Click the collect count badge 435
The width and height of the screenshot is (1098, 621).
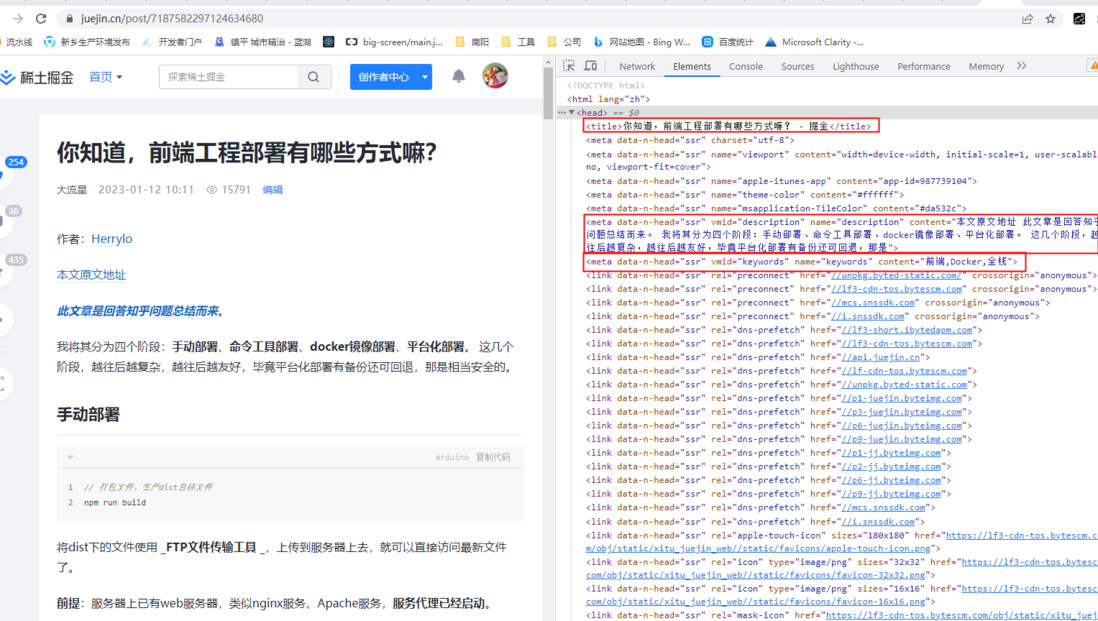pos(16,260)
